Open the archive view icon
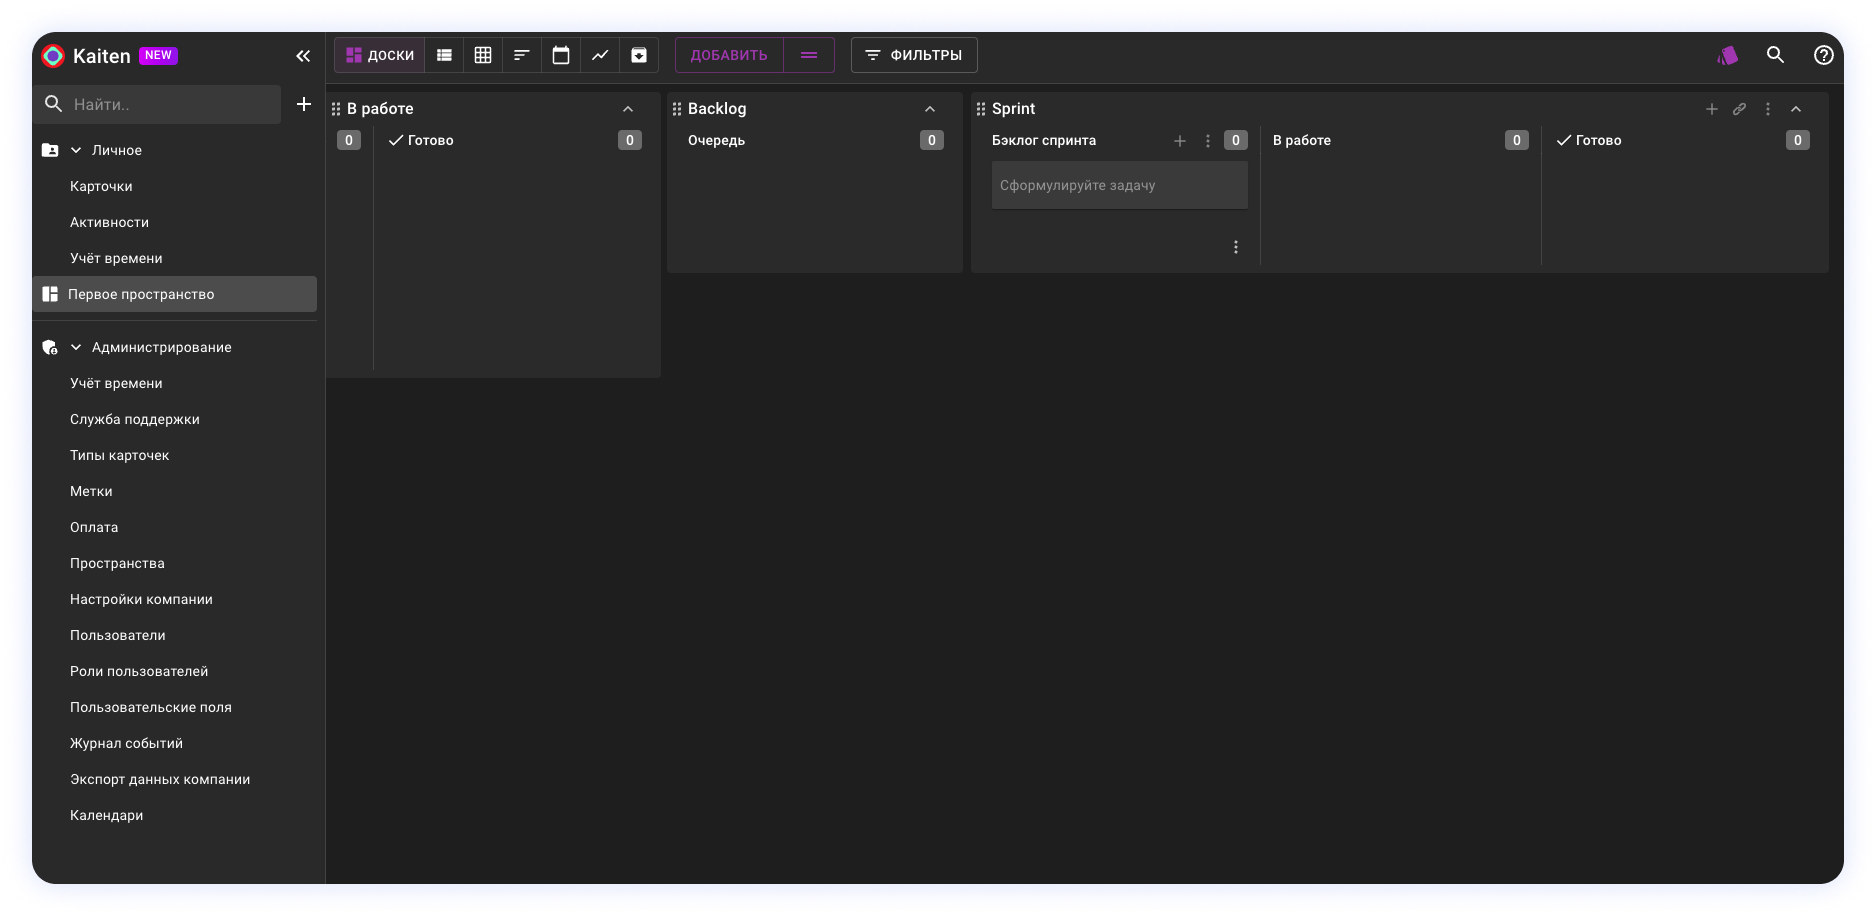 click(x=639, y=55)
